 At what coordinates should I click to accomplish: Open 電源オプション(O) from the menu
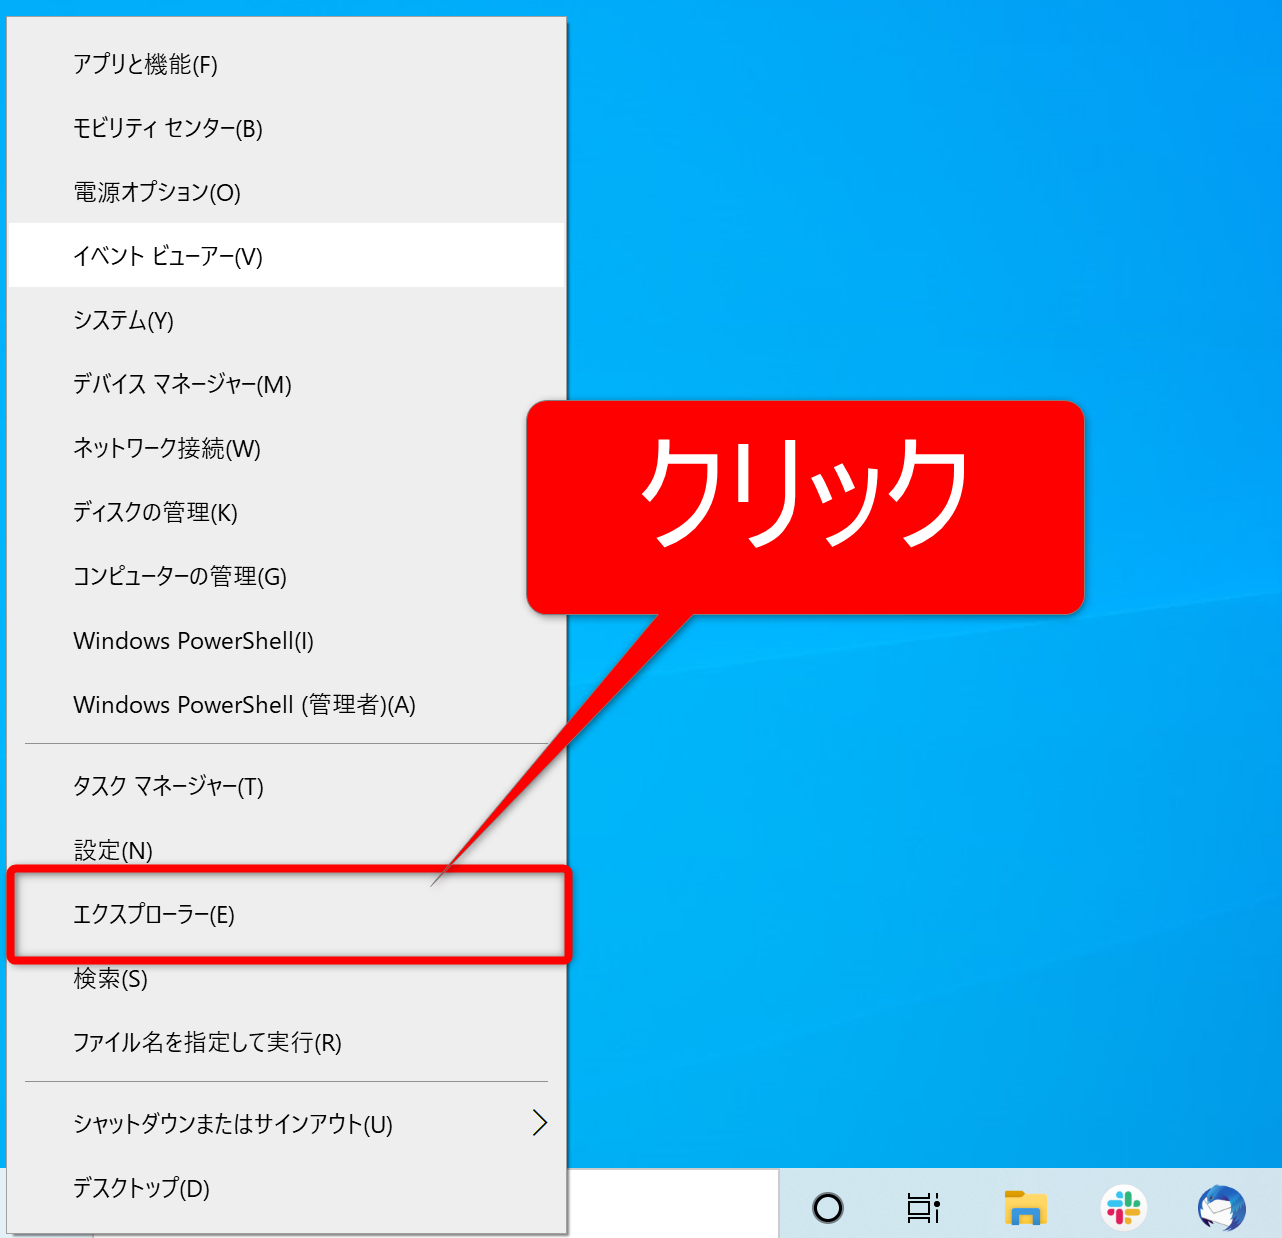(157, 193)
